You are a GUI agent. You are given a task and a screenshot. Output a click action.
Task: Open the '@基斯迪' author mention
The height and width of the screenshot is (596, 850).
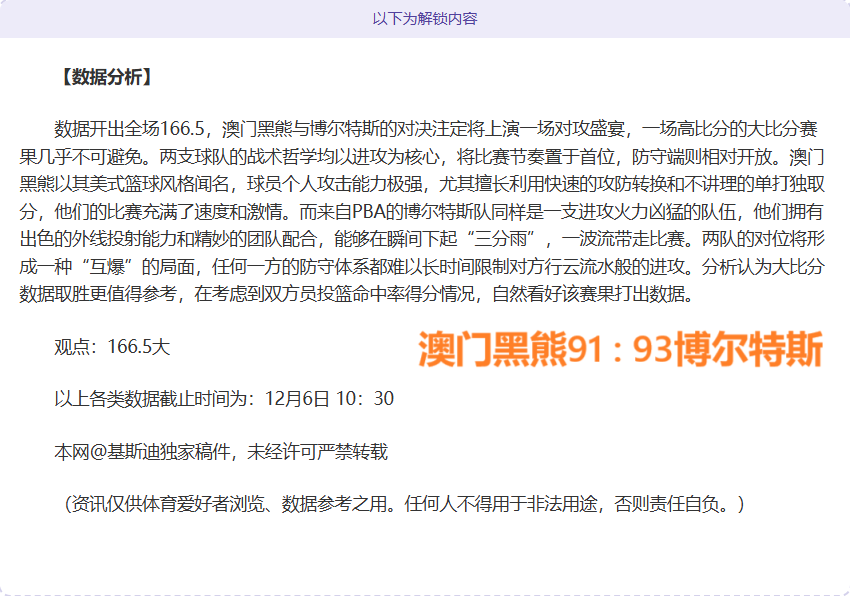(139, 452)
